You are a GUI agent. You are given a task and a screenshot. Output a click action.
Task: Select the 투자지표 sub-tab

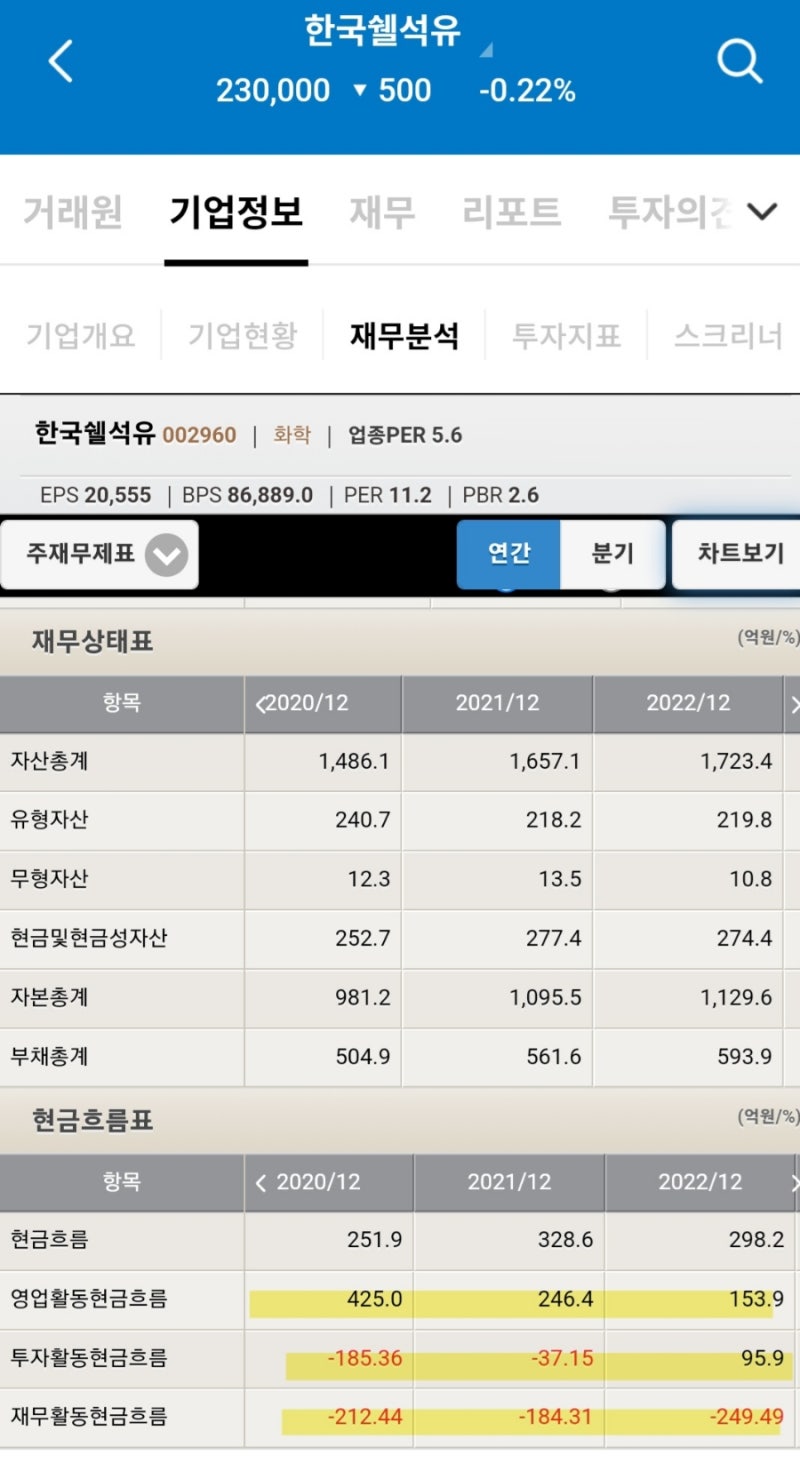(x=565, y=336)
